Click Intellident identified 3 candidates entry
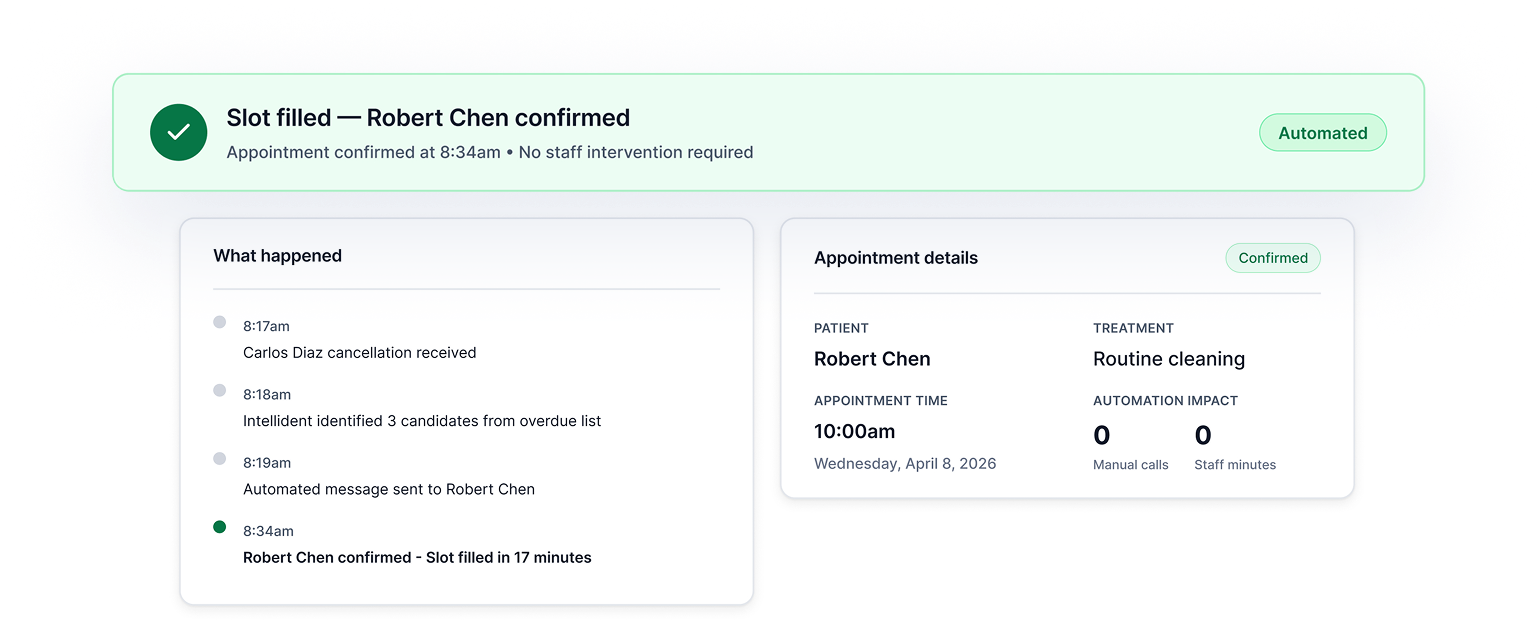This screenshot has height=622, width=1538. (422, 421)
